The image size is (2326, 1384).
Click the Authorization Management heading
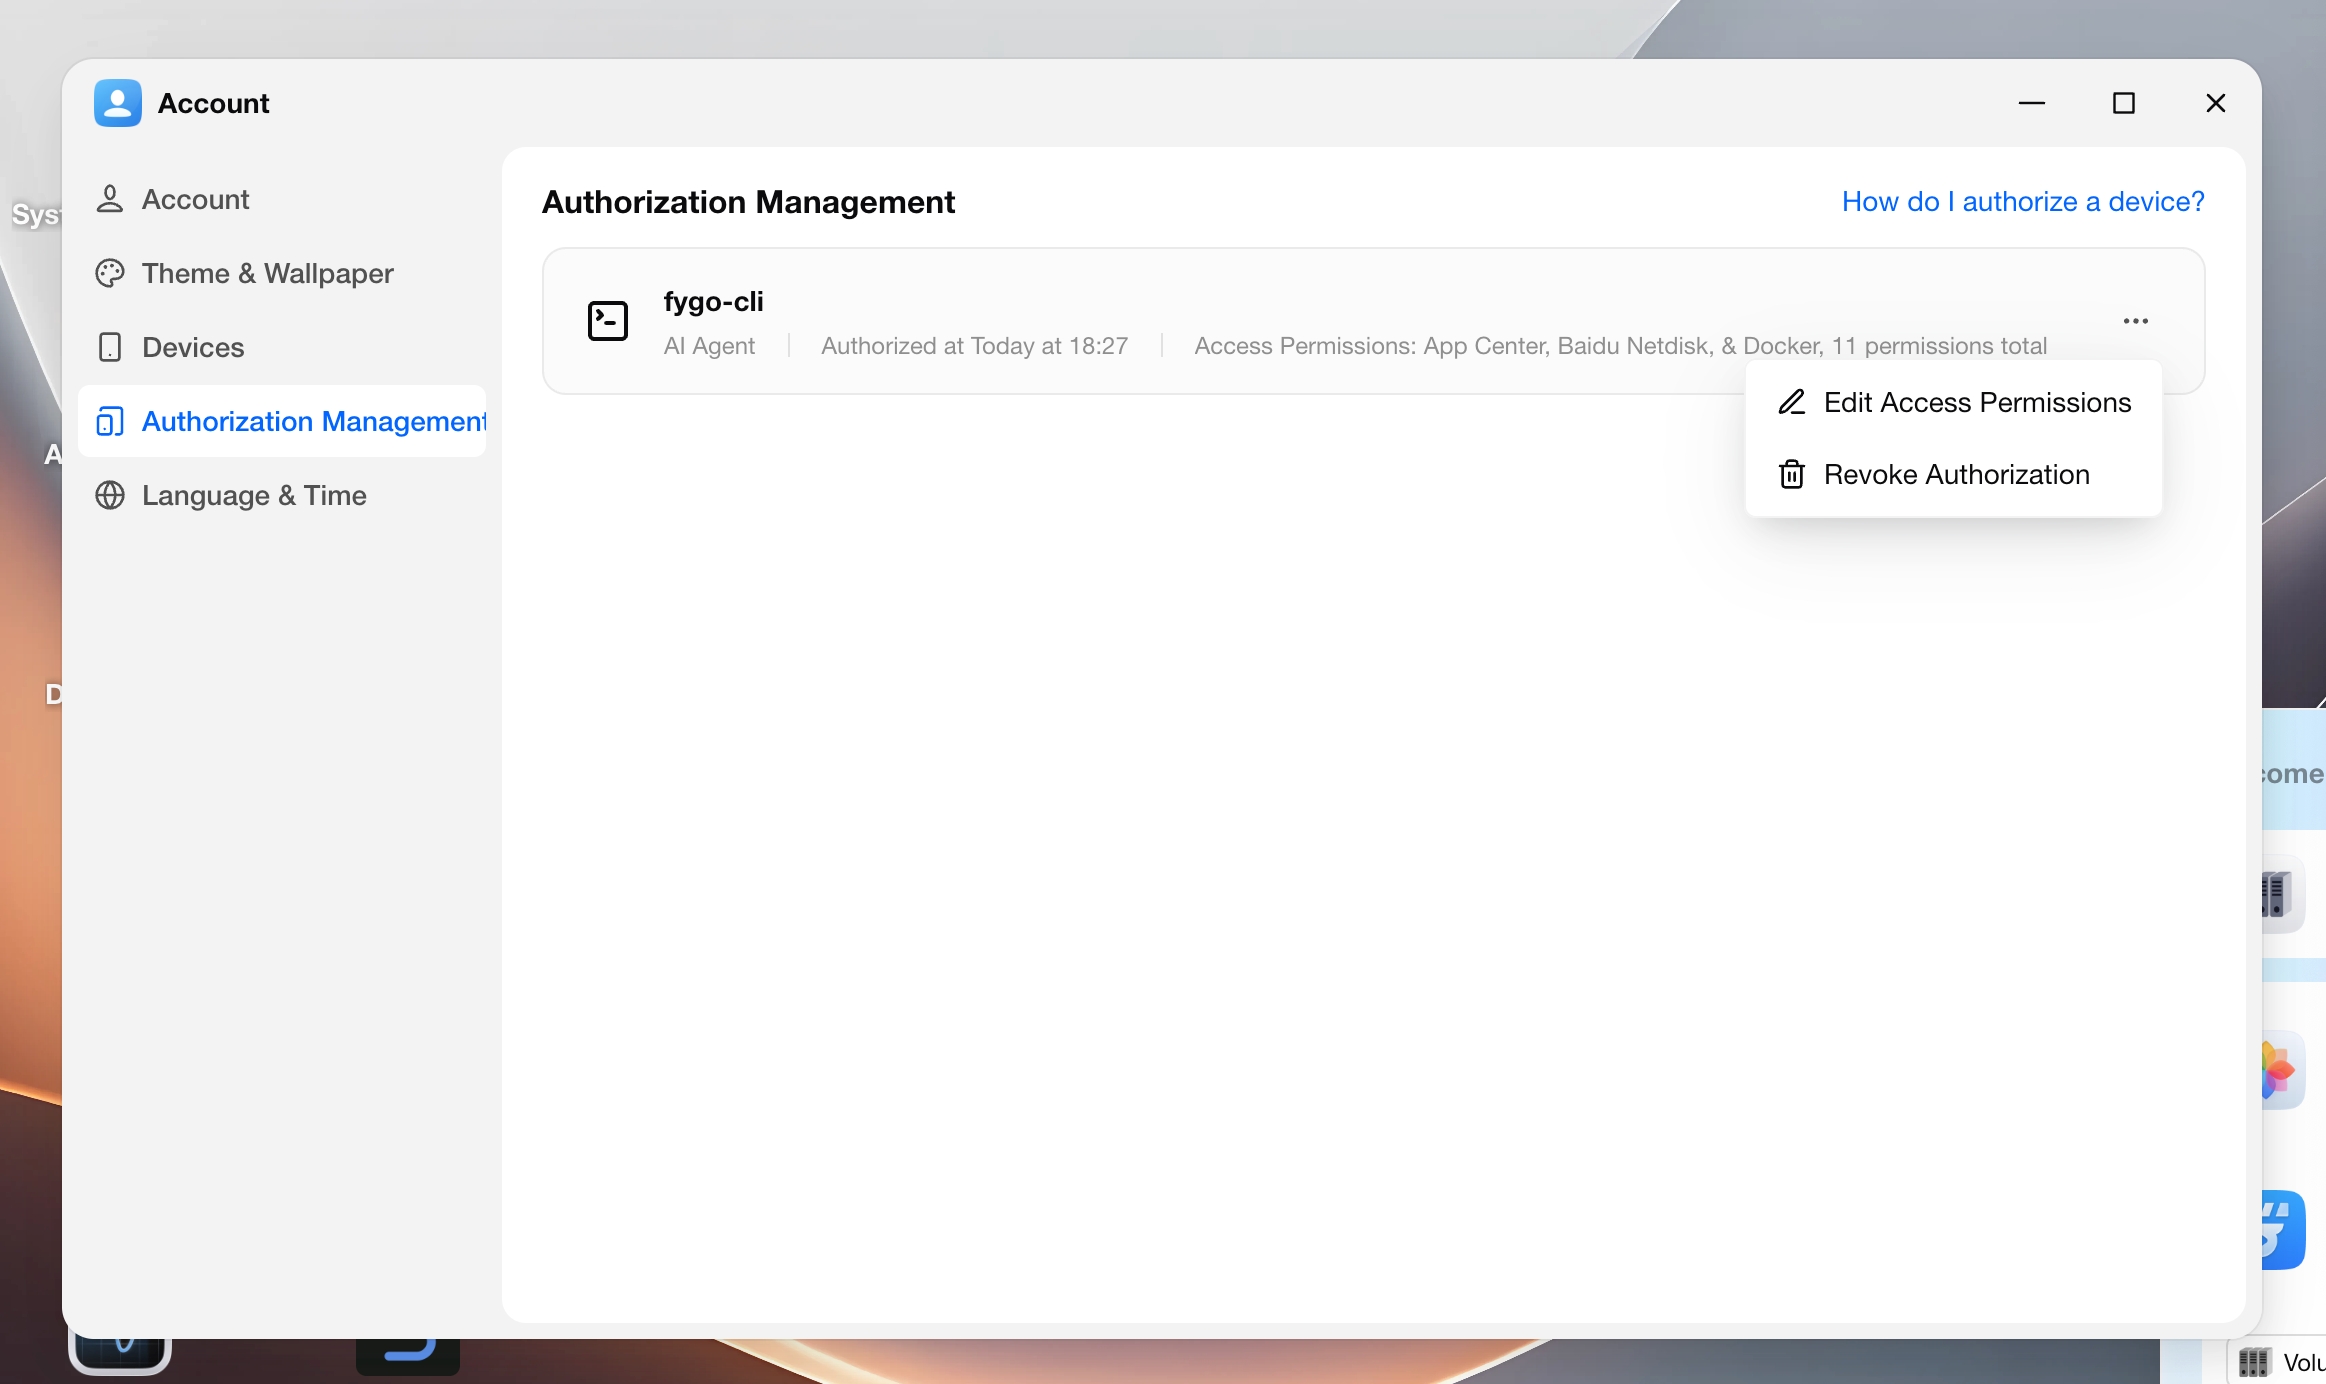[x=748, y=202]
